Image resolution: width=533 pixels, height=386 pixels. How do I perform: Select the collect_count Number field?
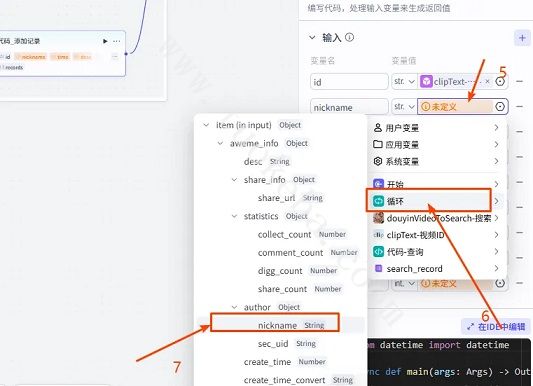click(302, 234)
